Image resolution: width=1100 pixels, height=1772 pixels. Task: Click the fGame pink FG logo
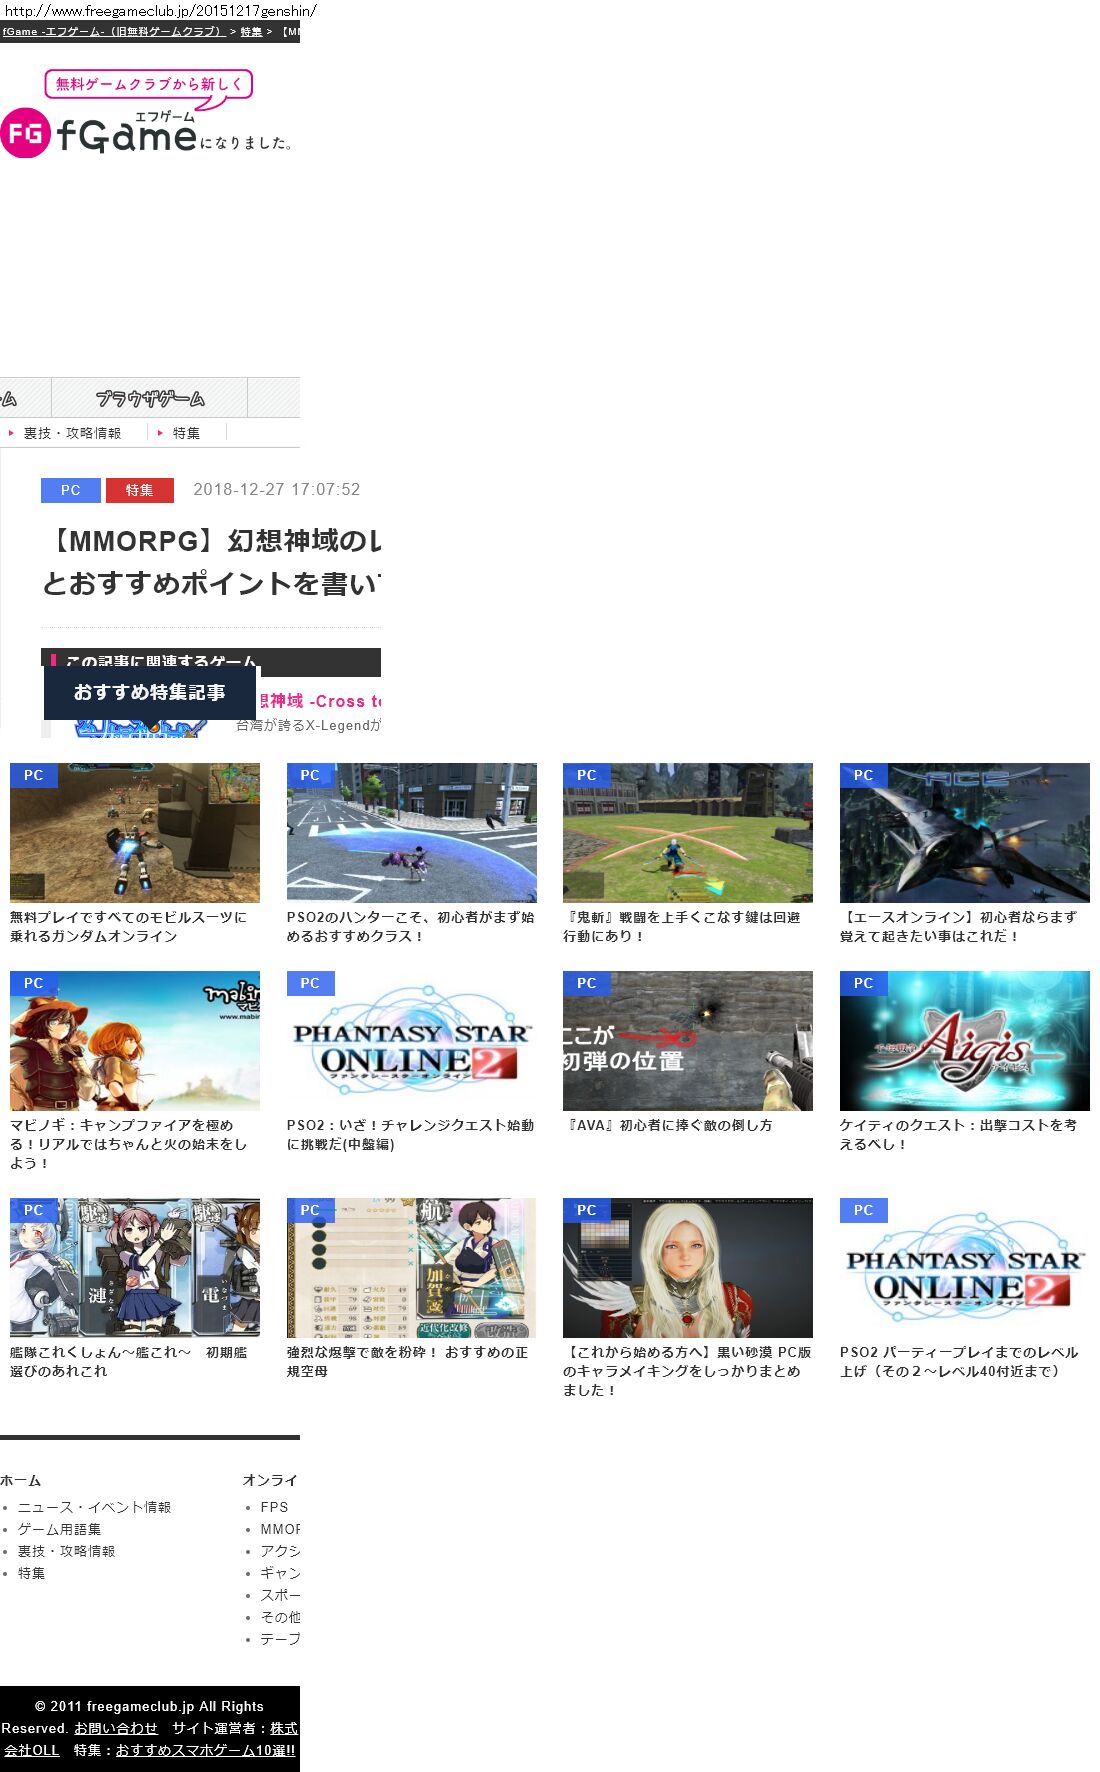click(25, 133)
